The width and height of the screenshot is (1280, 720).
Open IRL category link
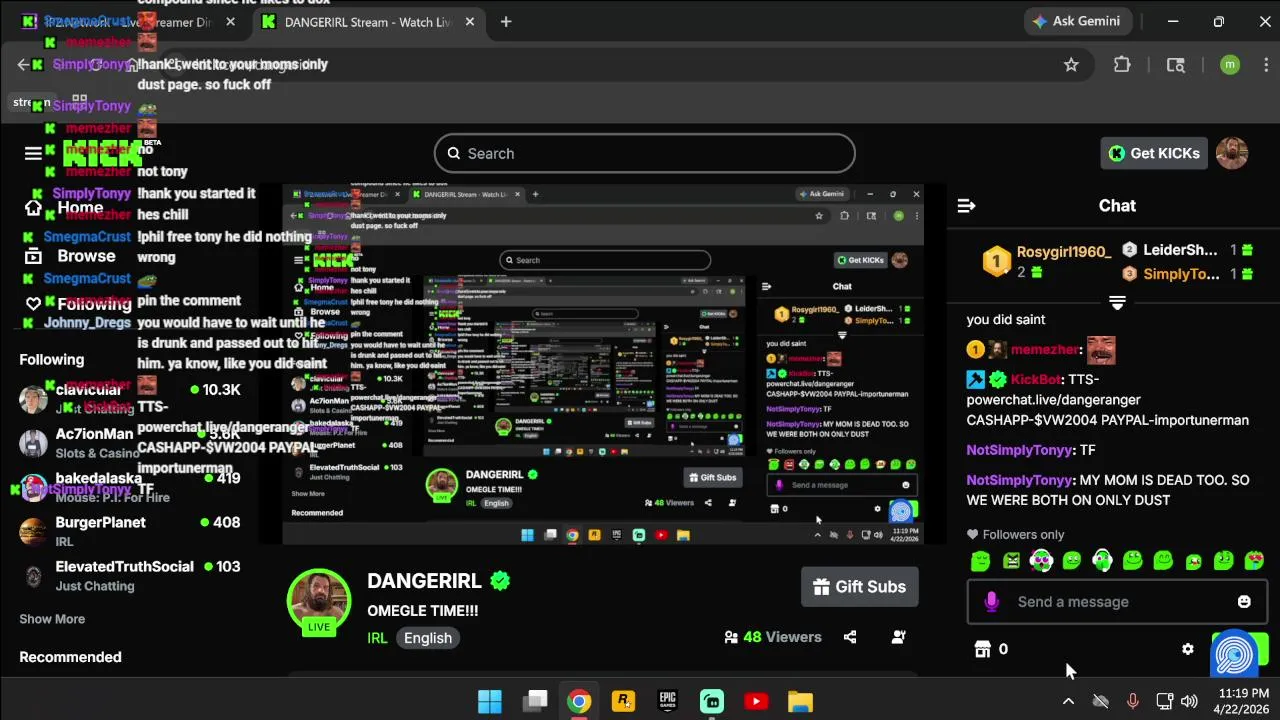(377, 638)
